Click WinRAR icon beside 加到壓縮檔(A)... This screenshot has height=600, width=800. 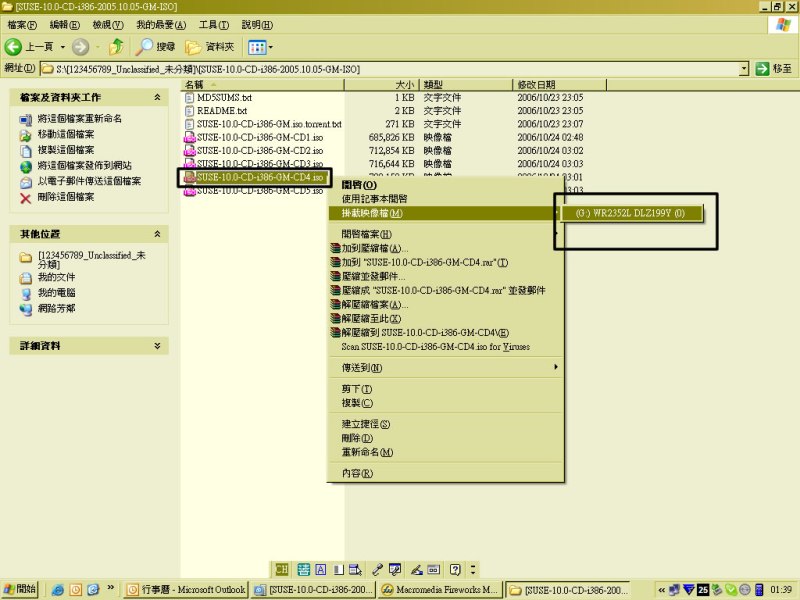tap(335, 248)
